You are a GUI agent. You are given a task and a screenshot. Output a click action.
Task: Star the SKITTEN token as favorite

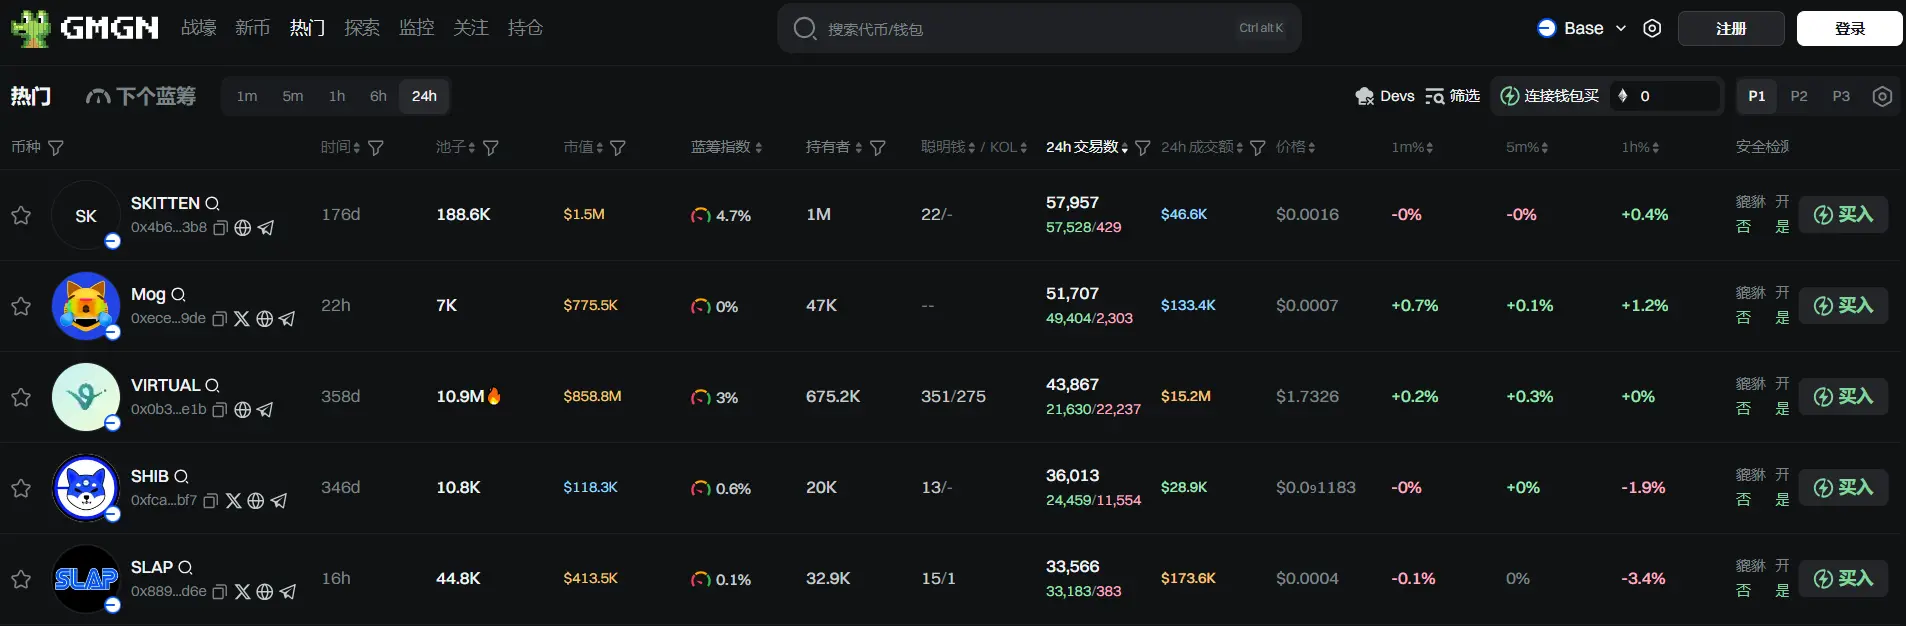[x=21, y=215]
